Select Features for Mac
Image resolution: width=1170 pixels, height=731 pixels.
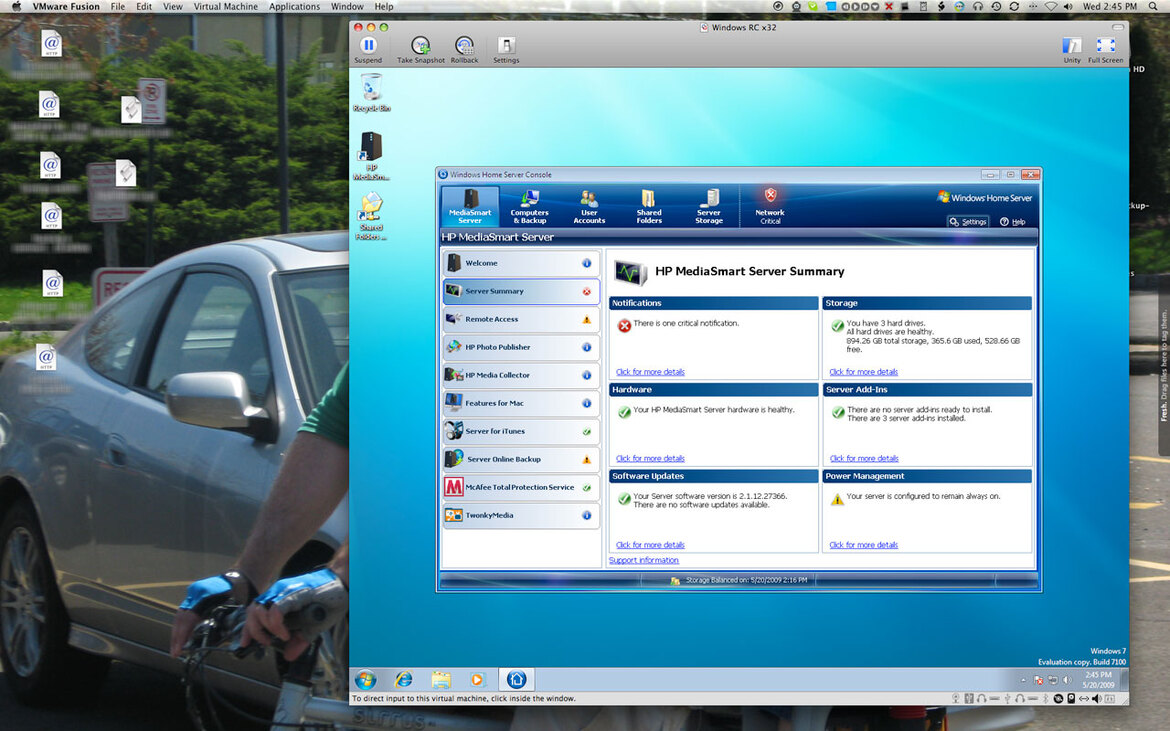pyautogui.click(x=521, y=403)
